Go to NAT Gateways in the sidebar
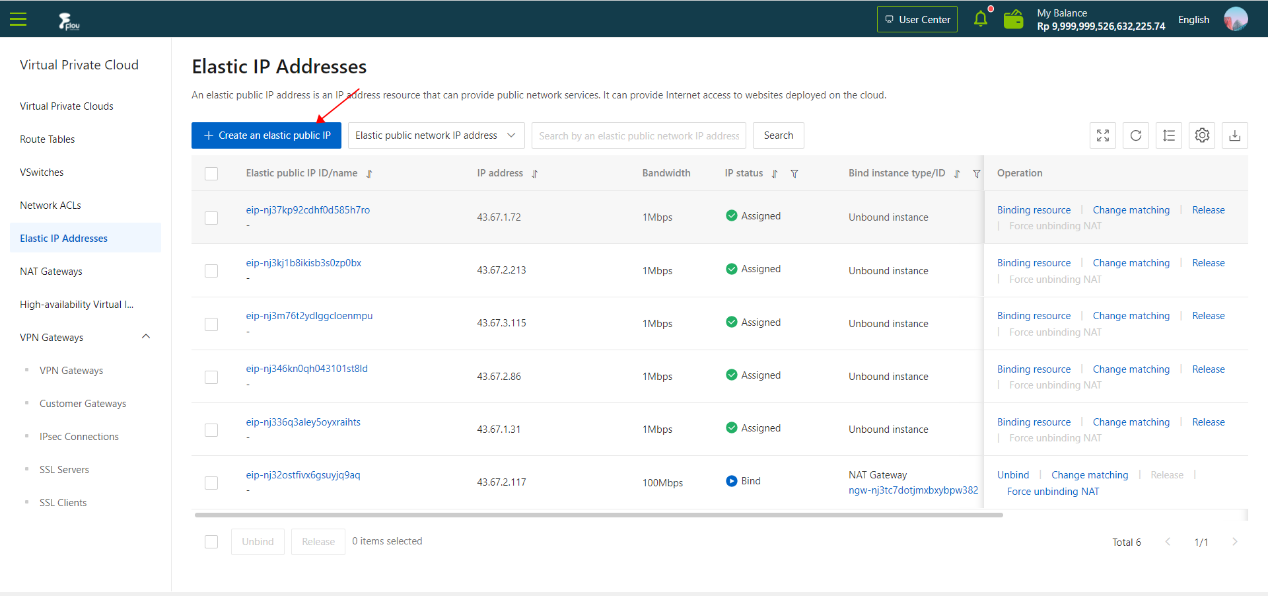The height and width of the screenshot is (596, 1268). click(x=51, y=271)
